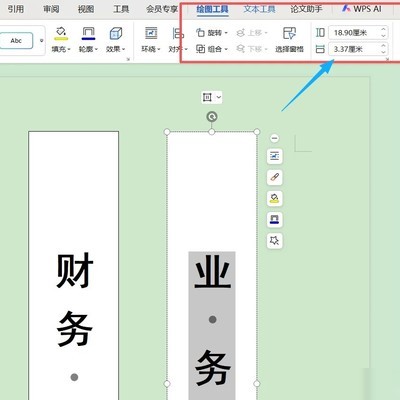Click the 效果 (Effects) cube icon
The width and height of the screenshot is (400, 400).
(116, 33)
